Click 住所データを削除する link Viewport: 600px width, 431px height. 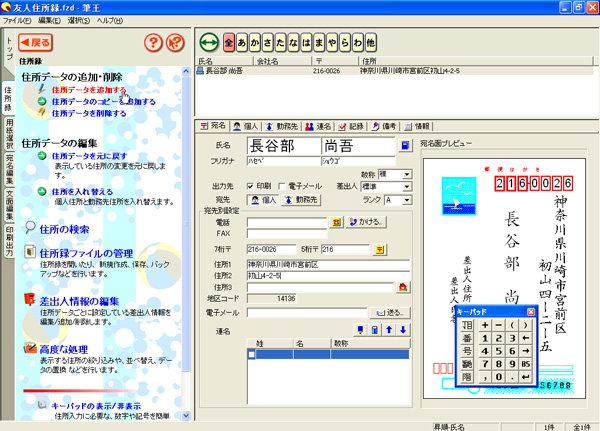88,115
